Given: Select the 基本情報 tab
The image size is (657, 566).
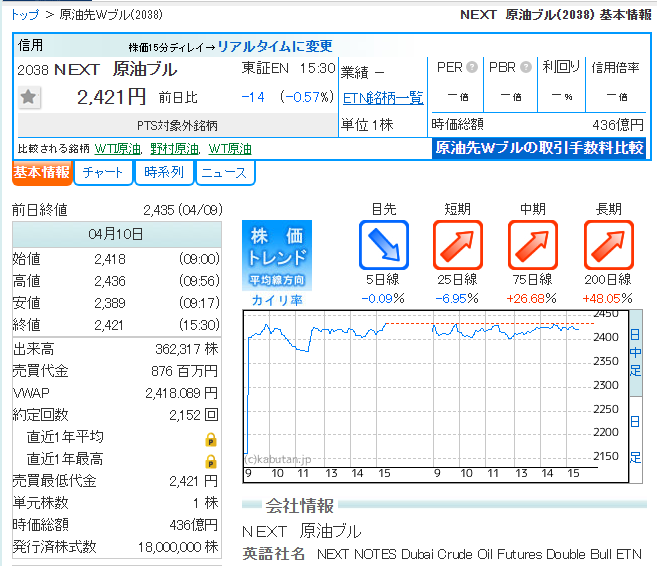Looking at the screenshot, I should 42,173.
